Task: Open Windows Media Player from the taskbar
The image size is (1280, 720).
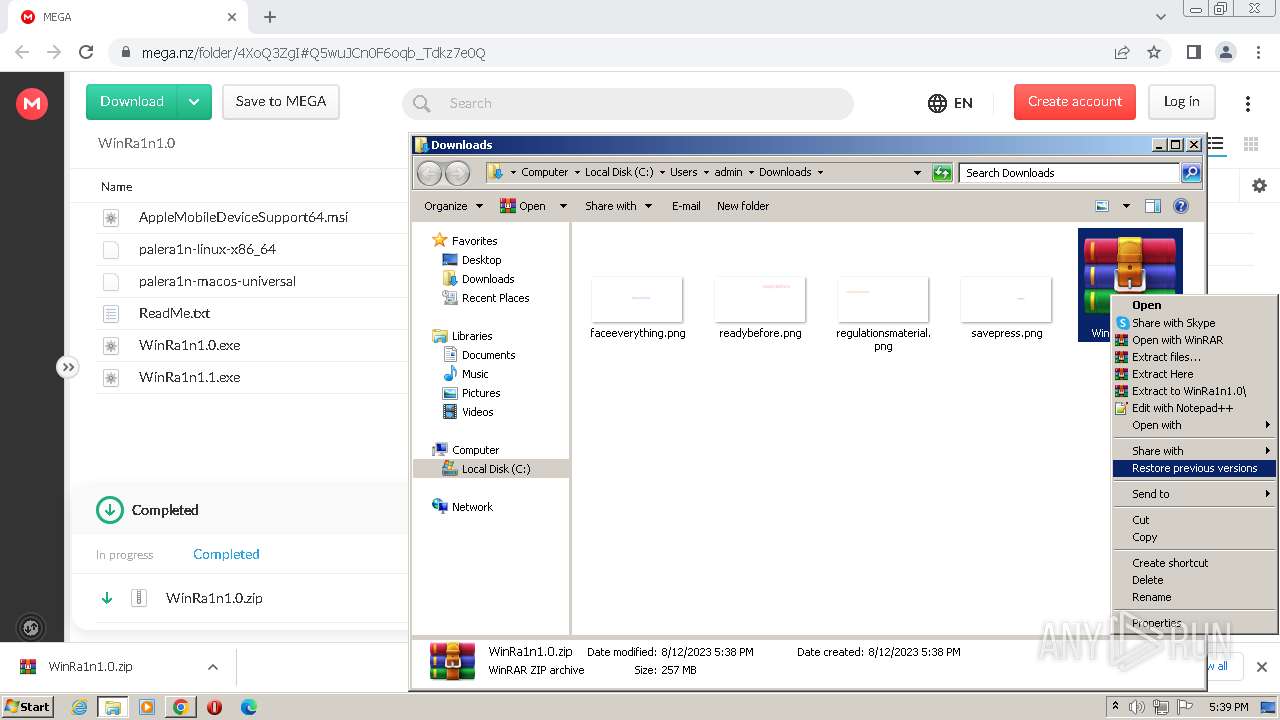Action: (x=147, y=707)
